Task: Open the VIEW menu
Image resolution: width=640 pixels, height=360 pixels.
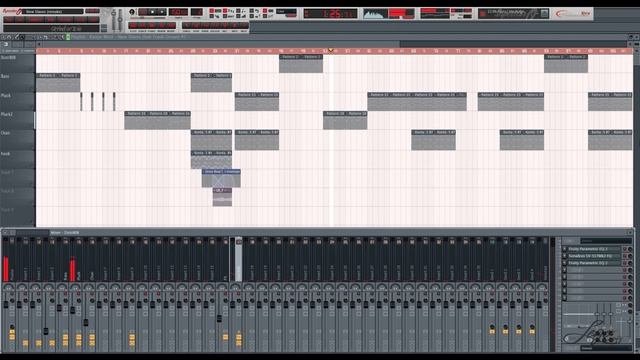Action: [x=51, y=19]
